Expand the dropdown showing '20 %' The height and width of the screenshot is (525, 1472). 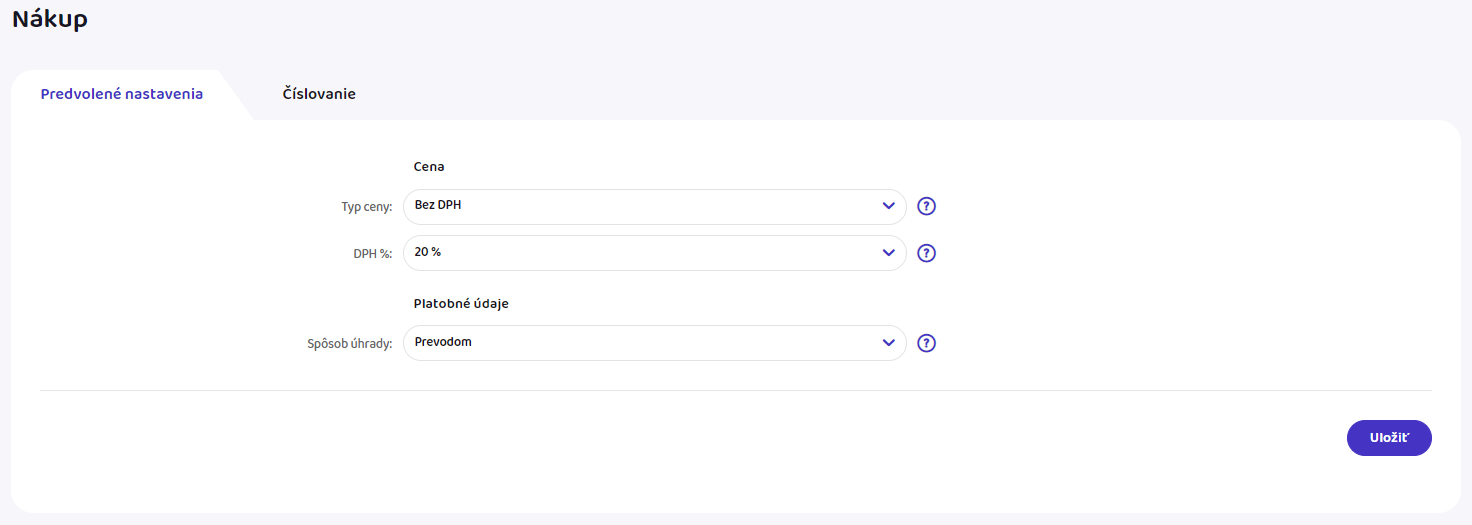tap(640, 253)
